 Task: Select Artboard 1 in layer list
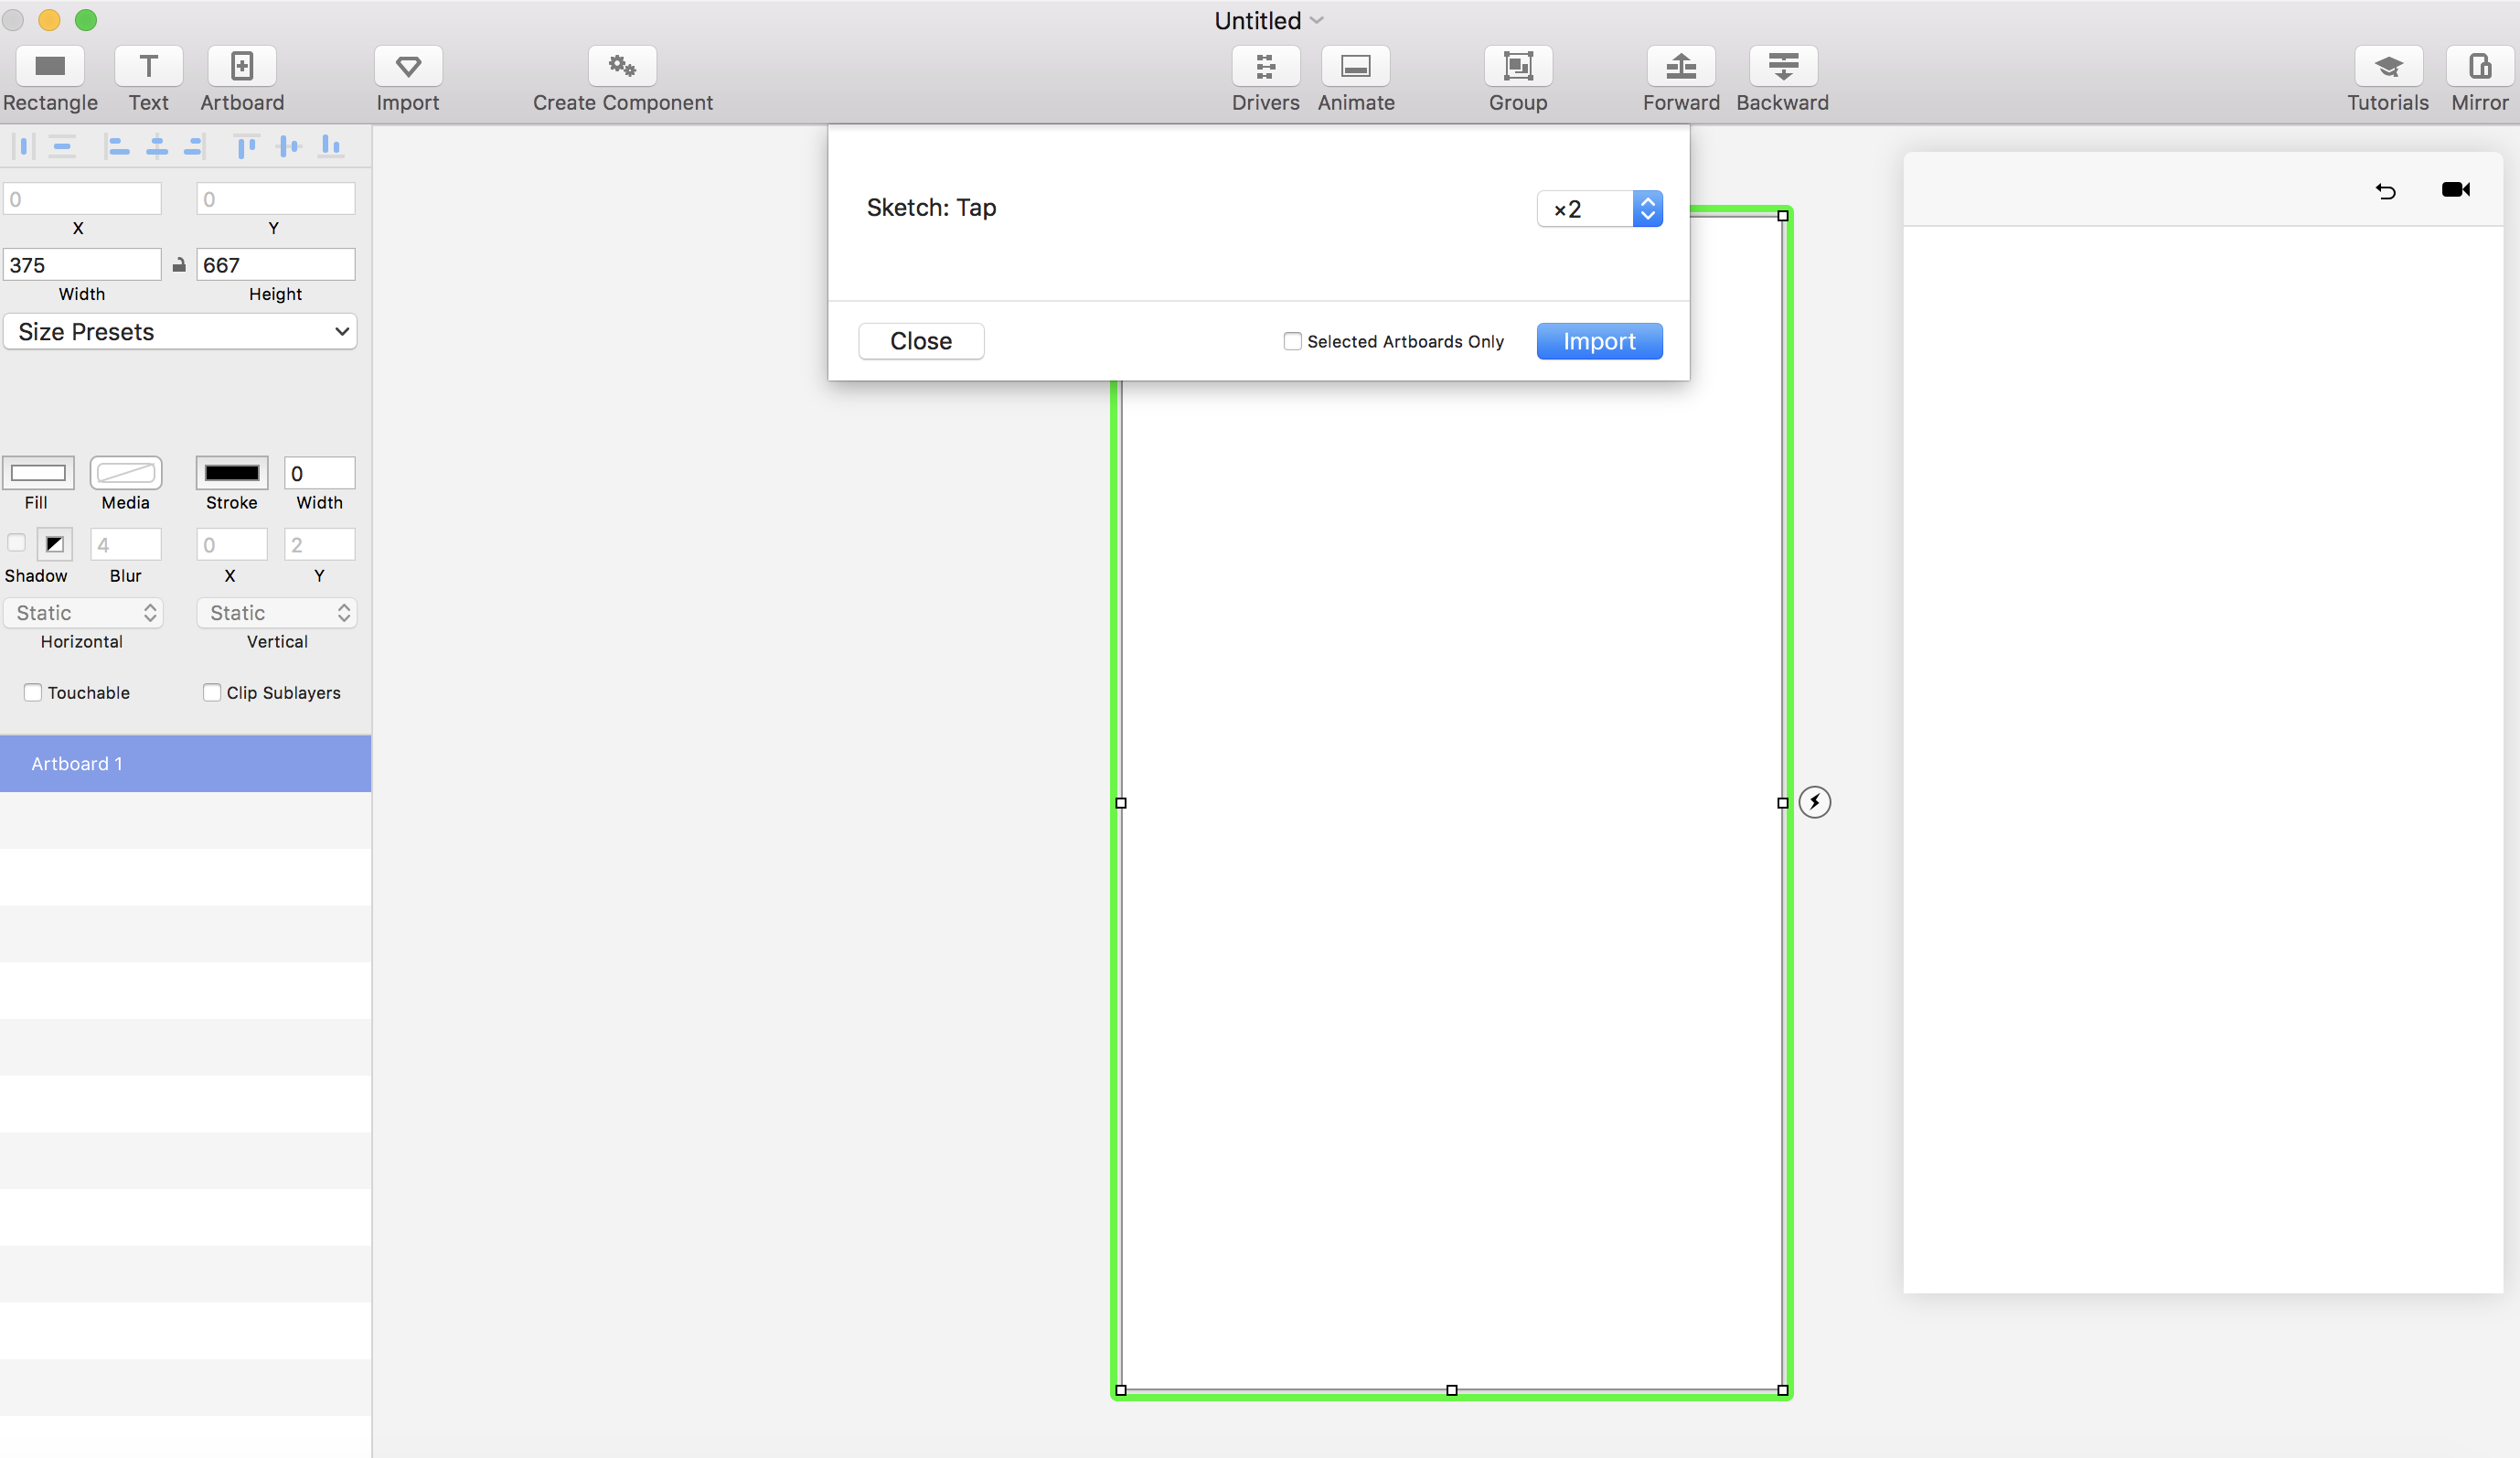coord(186,764)
